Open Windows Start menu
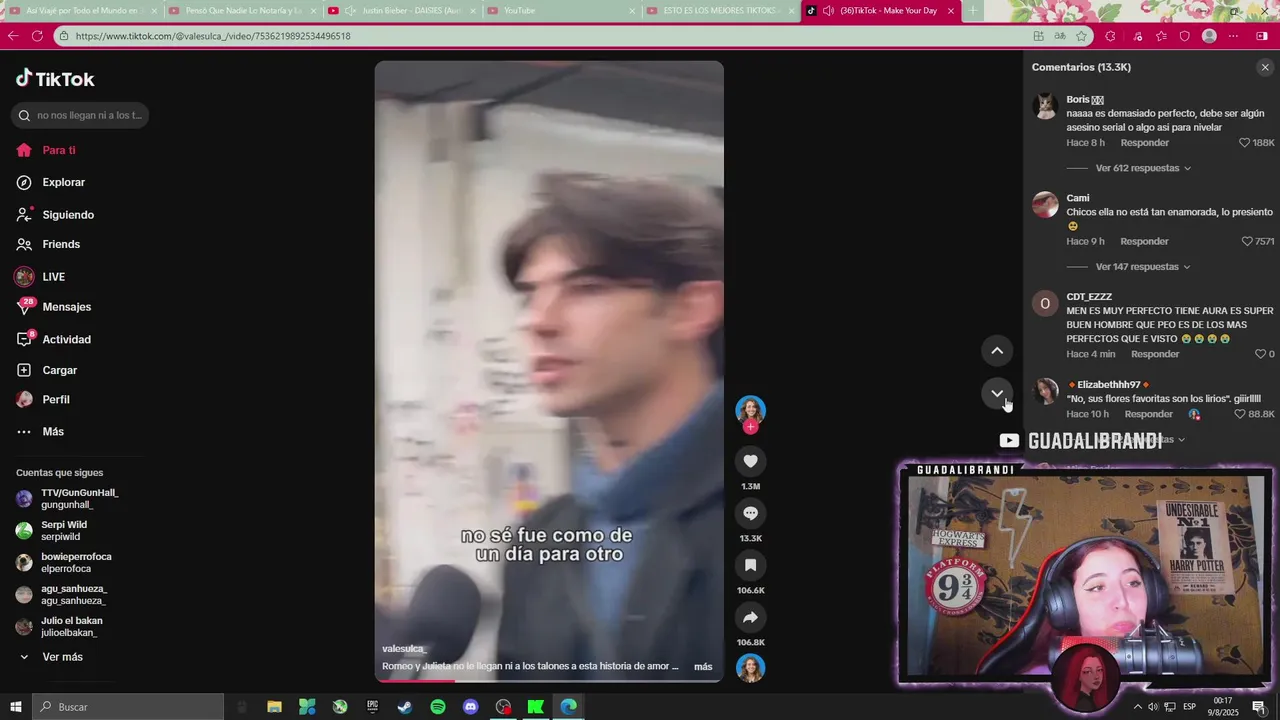Screen dimensions: 1280x720 [x=16, y=707]
